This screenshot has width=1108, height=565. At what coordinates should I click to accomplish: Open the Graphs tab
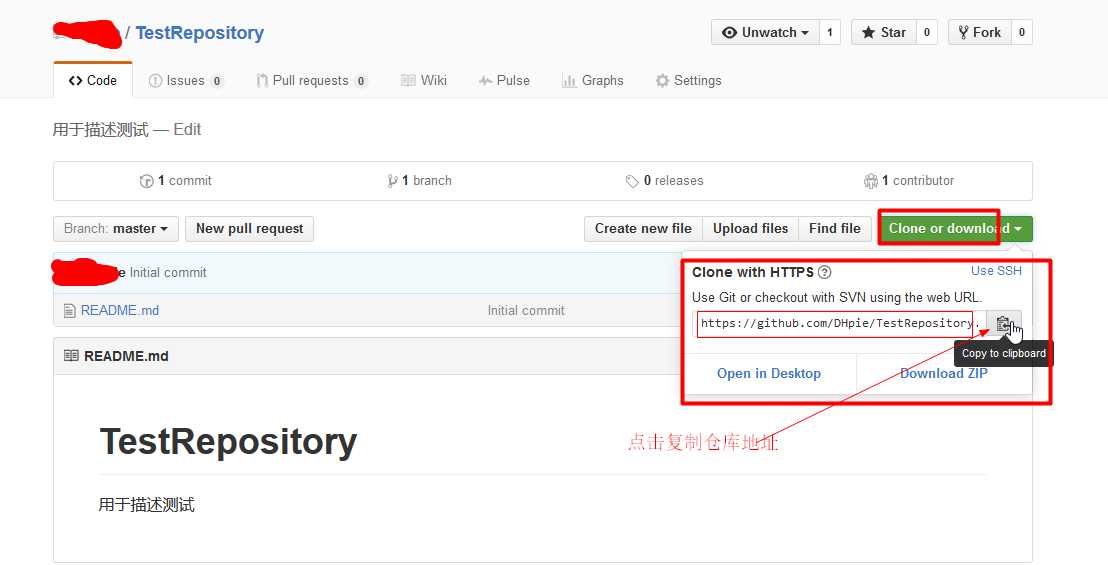(x=592, y=81)
